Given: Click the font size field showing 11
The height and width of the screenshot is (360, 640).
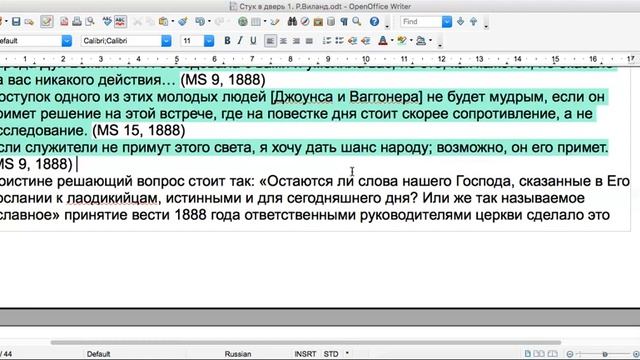Looking at the screenshot, I should click(x=192, y=41).
